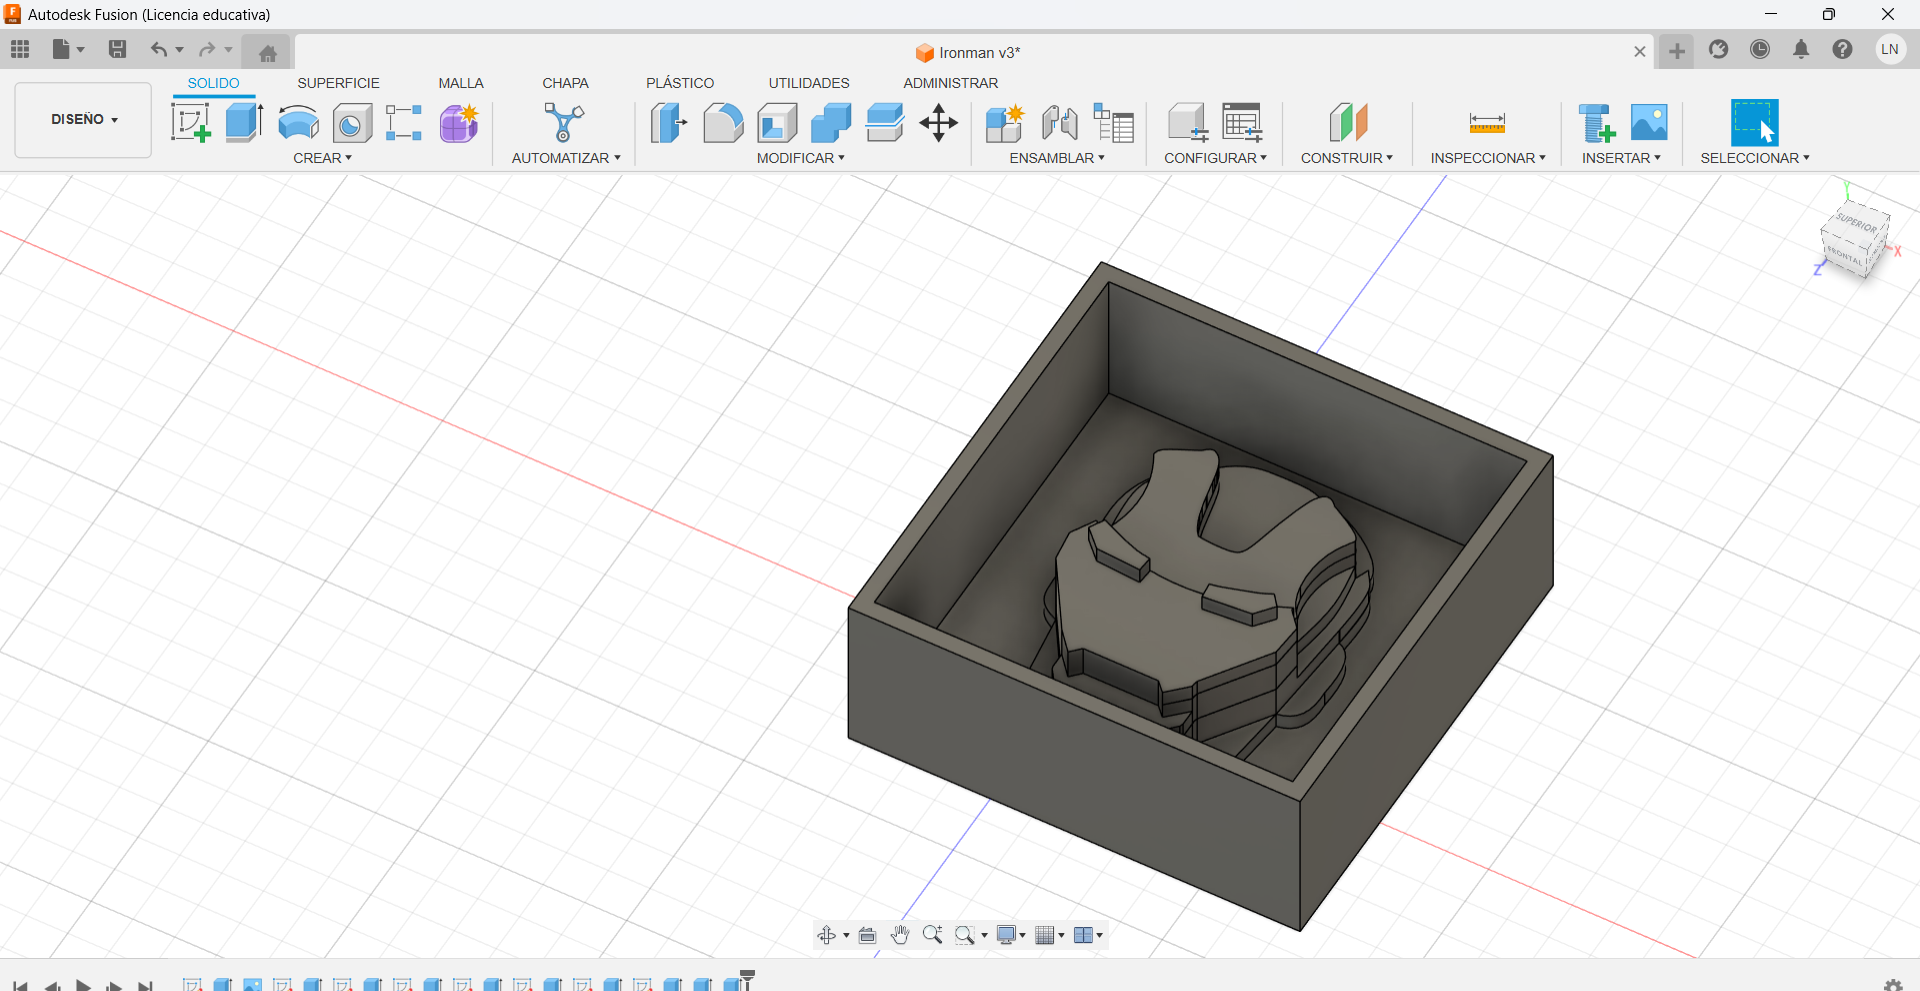1920x991 pixels.
Task: Expand the INSPECCIONAR menu
Action: [x=1488, y=158]
